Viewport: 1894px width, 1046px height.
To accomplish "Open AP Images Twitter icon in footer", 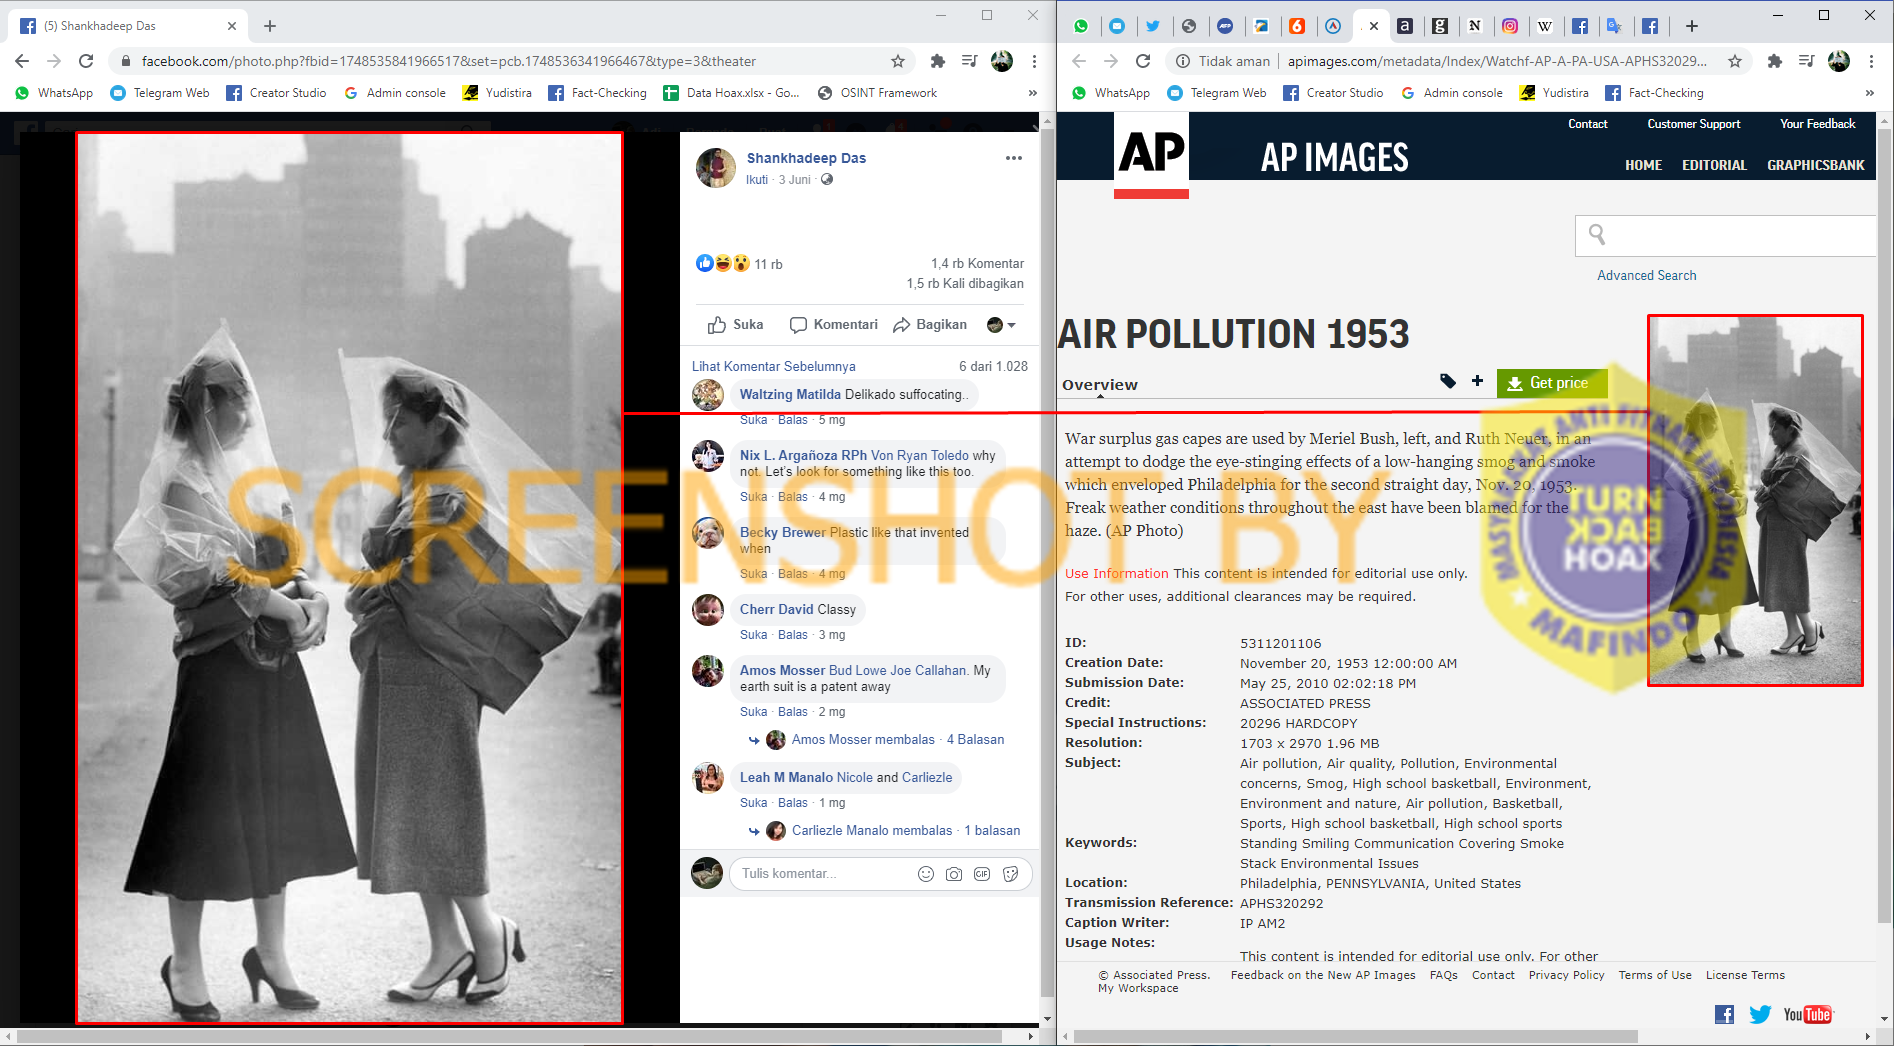I will (1760, 1014).
